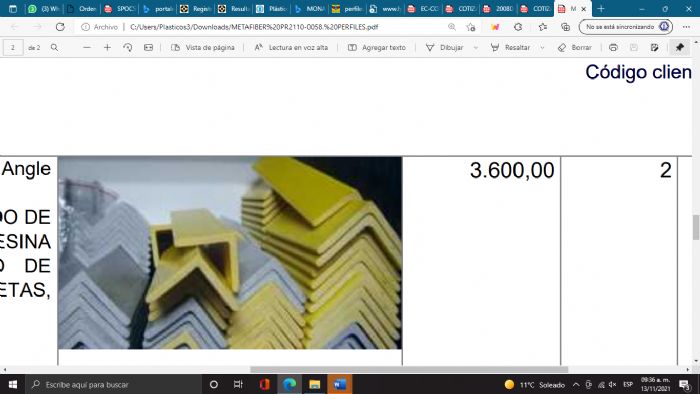Open weather widget showing 11°C Soleado
Viewport: 700px width, 394px height.
click(534, 384)
